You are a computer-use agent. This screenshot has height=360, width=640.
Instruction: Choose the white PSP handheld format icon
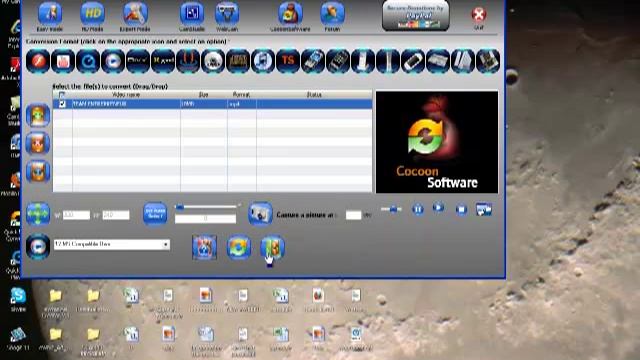[413, 61]
